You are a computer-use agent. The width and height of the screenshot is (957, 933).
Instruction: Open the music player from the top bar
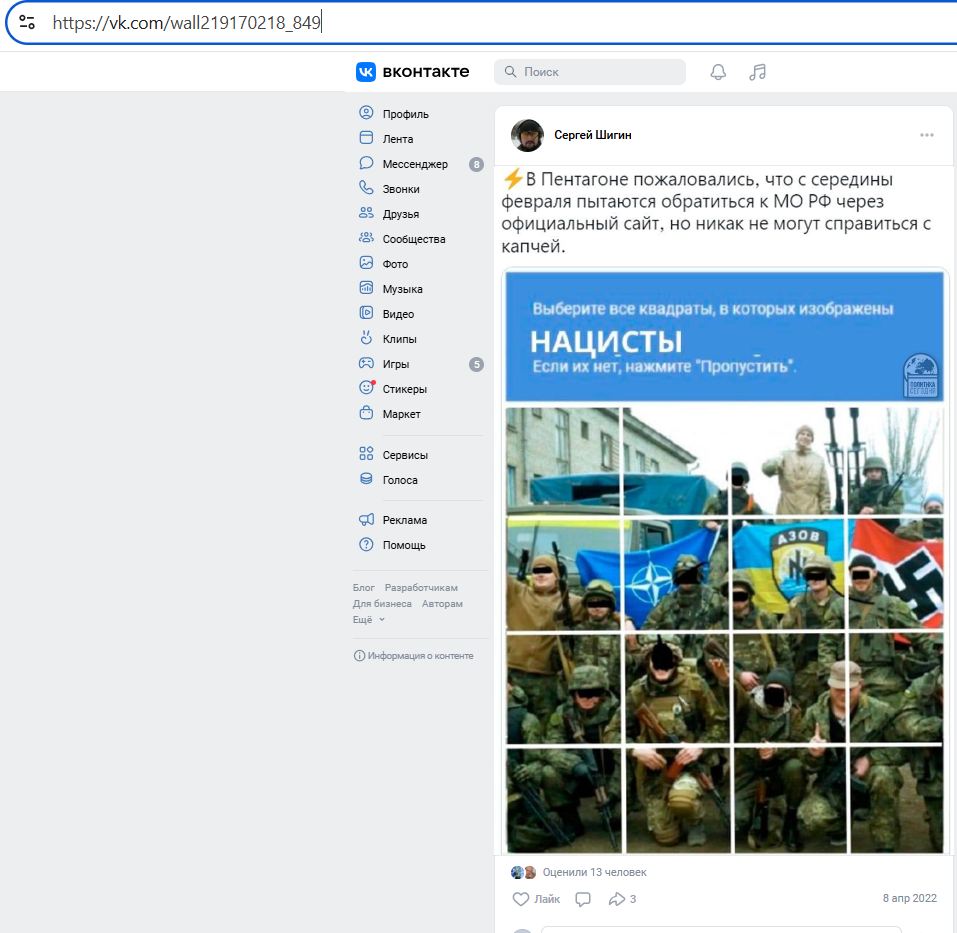(x=757, y=71)
